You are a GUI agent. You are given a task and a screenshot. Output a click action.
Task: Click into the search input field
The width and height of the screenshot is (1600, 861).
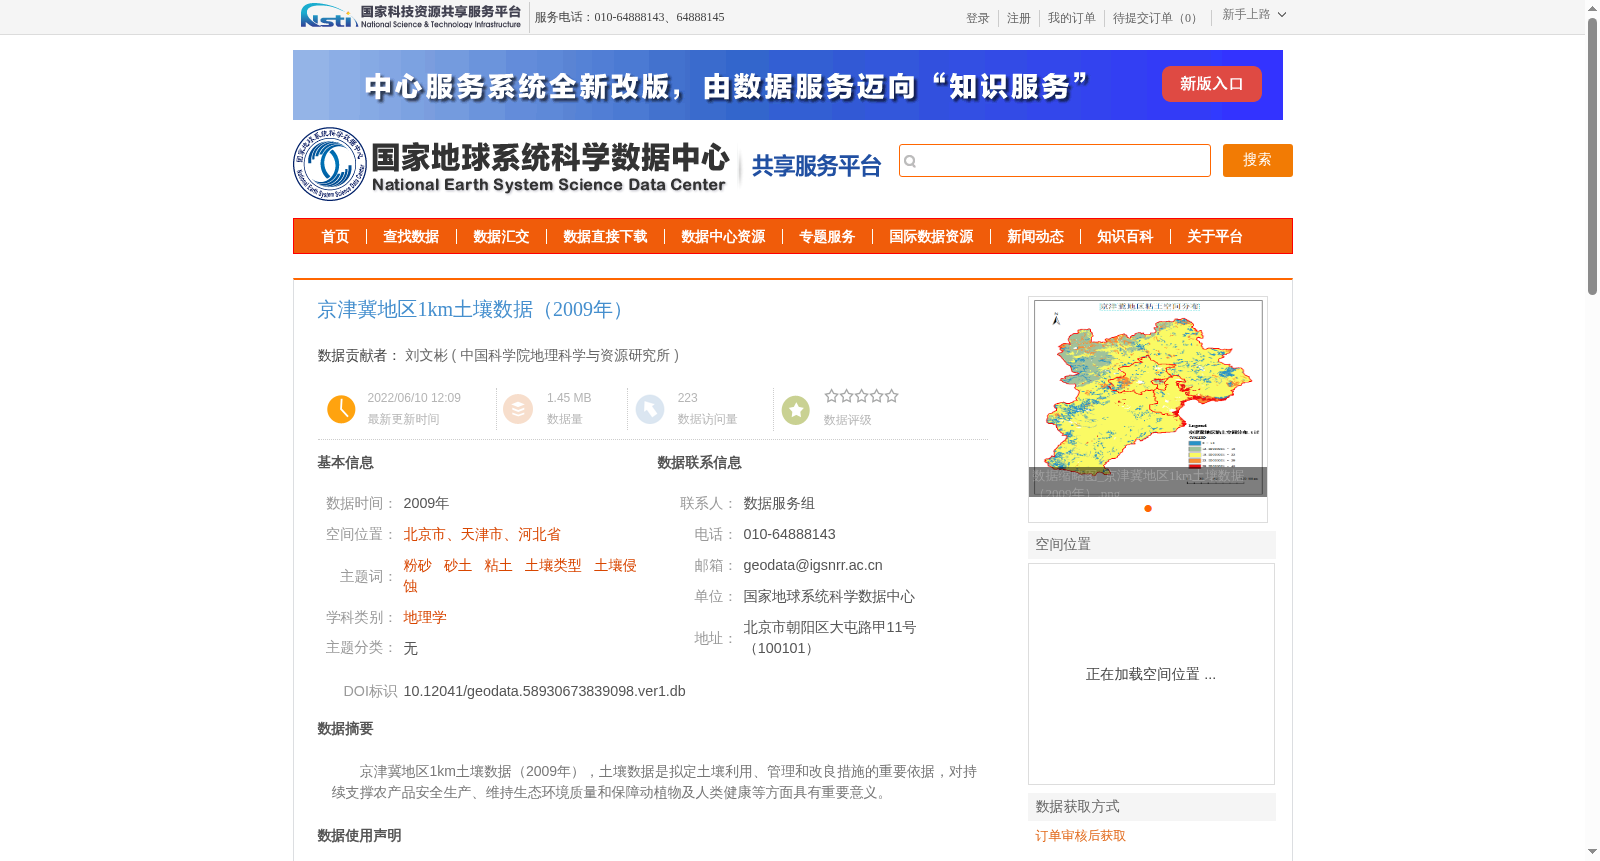click(1055, 161)
